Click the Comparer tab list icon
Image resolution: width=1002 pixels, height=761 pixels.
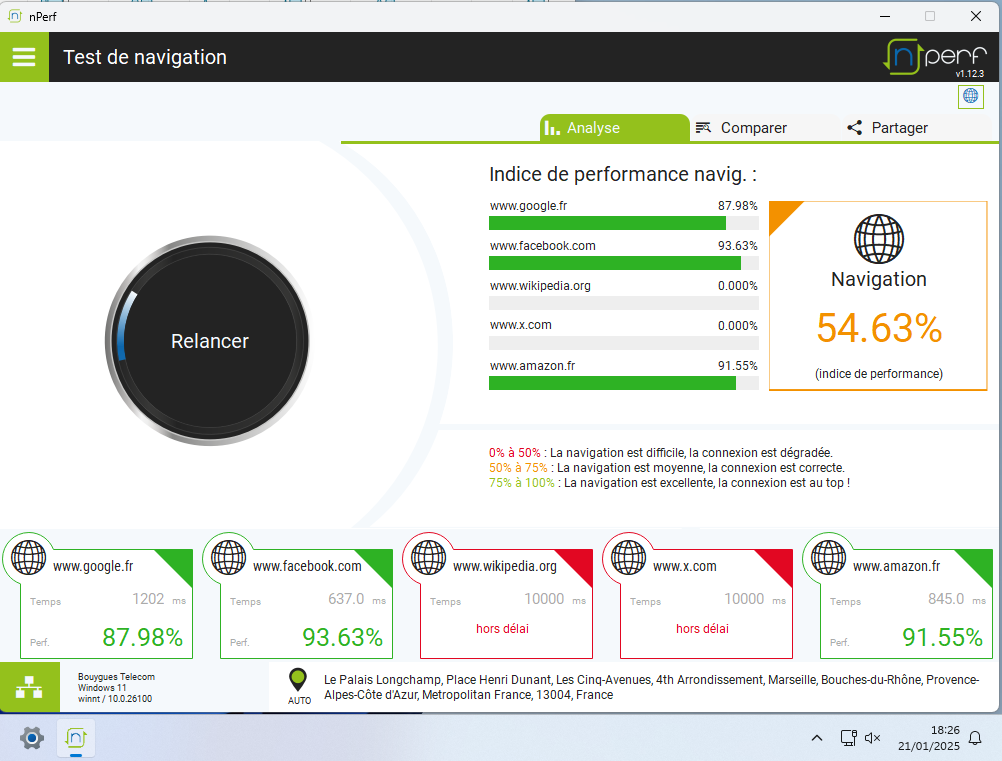tap(703, 128)
